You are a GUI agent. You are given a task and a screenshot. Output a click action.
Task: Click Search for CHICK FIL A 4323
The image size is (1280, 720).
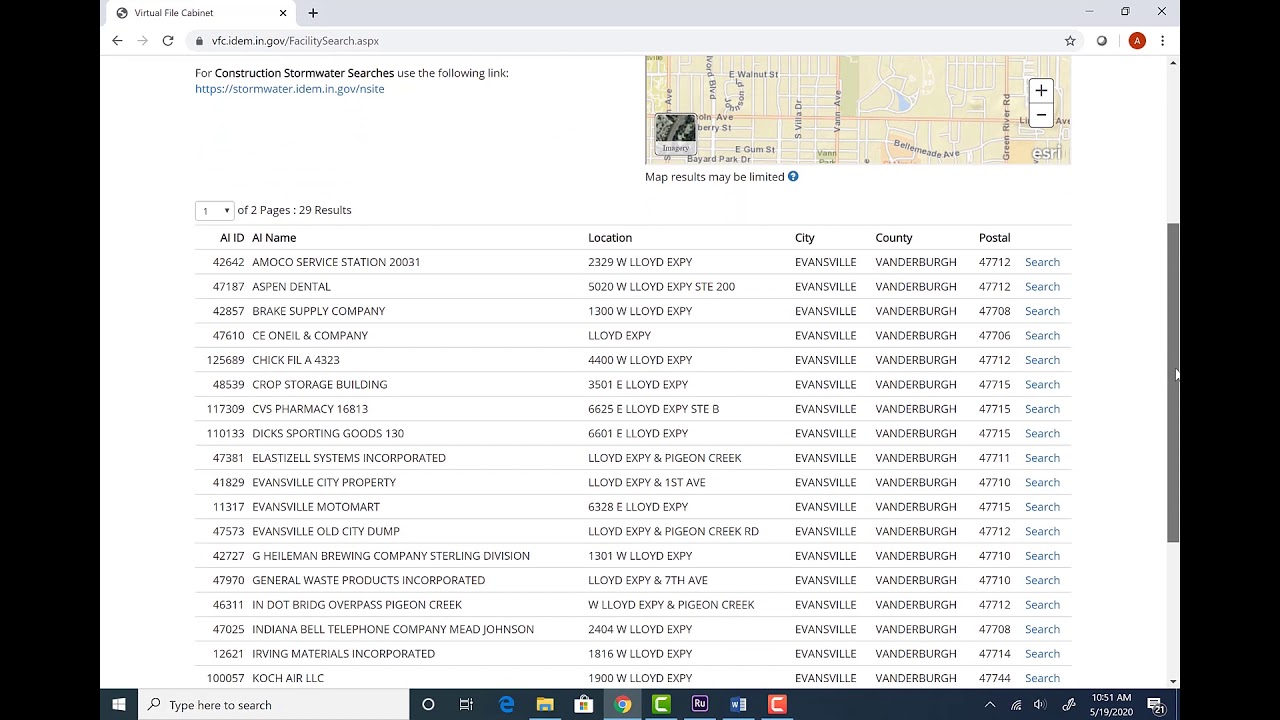[x=1042, y=360]
